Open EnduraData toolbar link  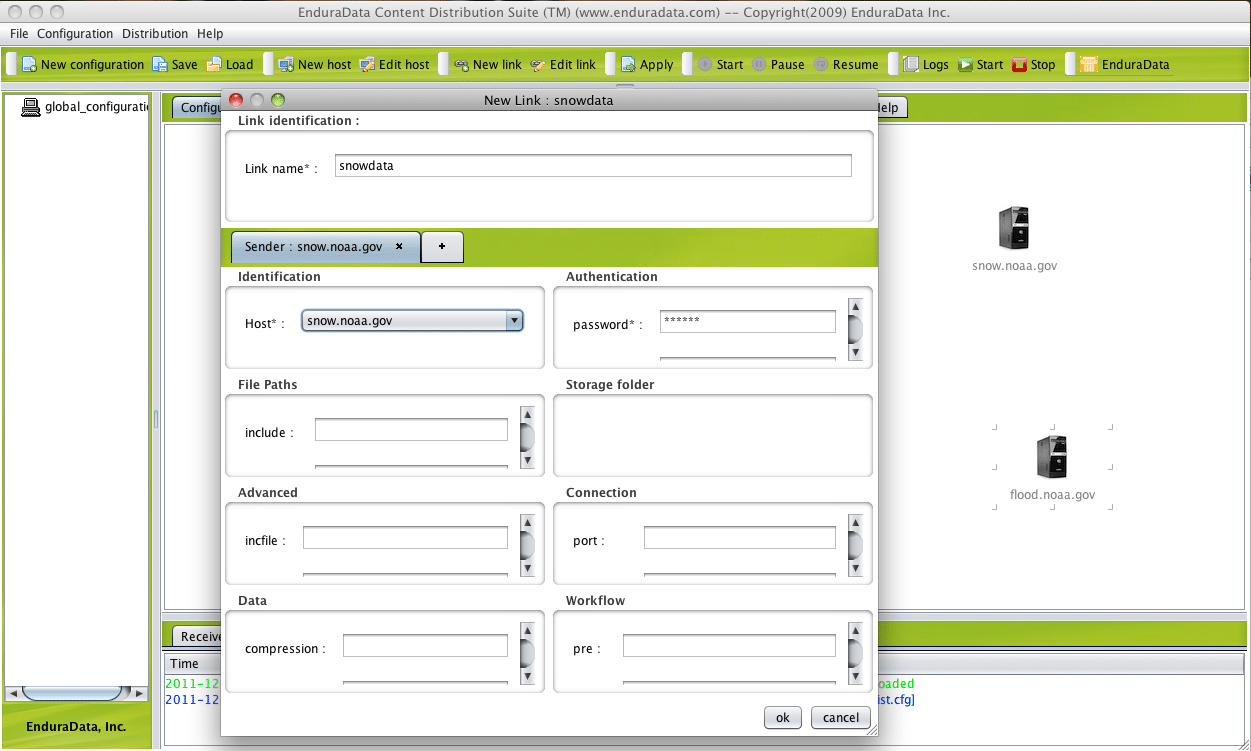click(x=1125, y=64)
